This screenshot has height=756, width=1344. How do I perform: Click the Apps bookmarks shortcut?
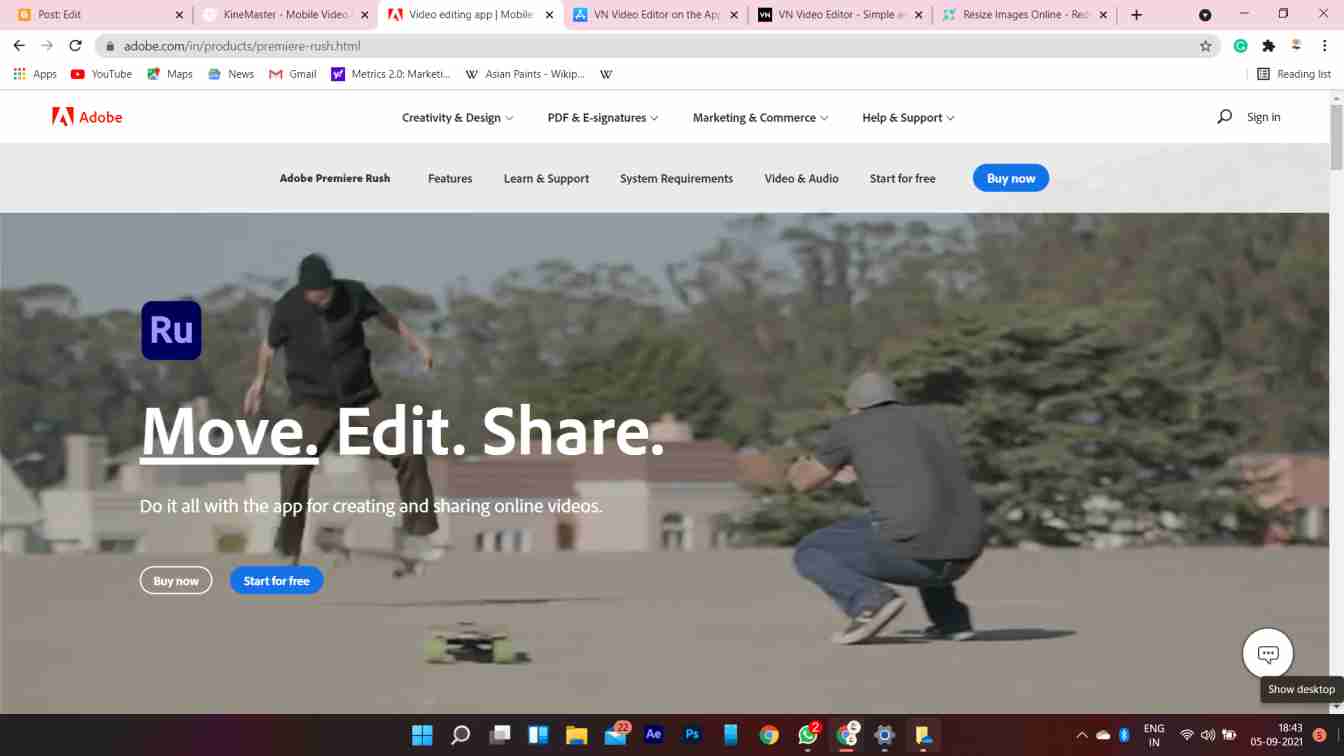coord(35,74)
